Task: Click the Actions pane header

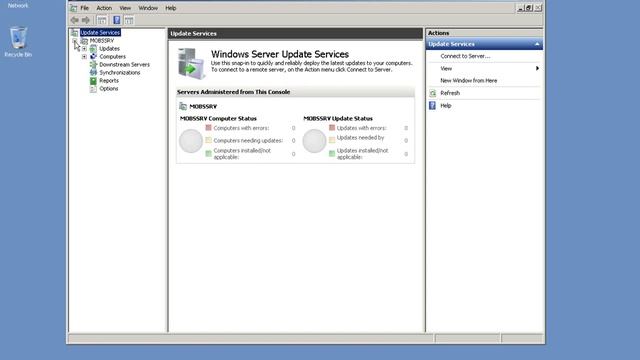Action: [x=484, y=33]
